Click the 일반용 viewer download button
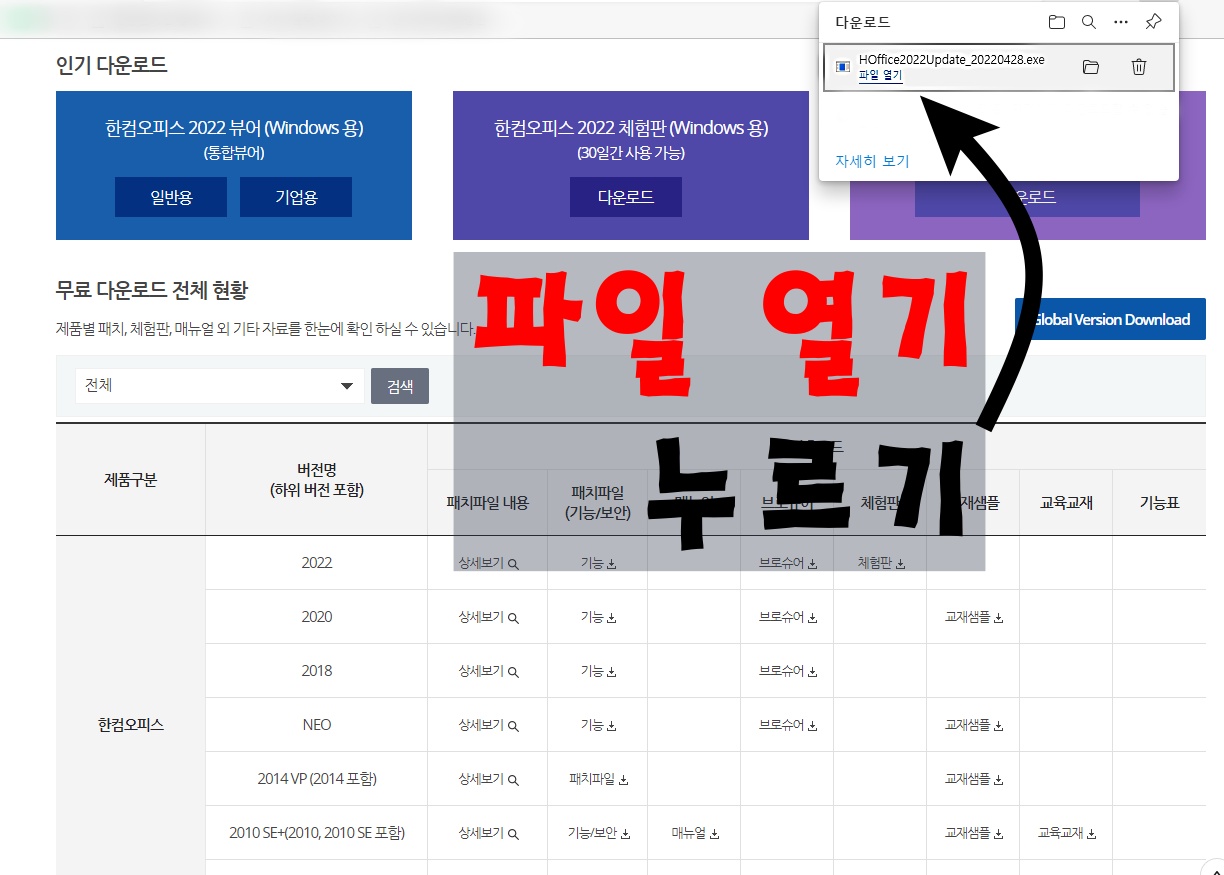This screenshot has height=875, width=1224. [171, 197]
